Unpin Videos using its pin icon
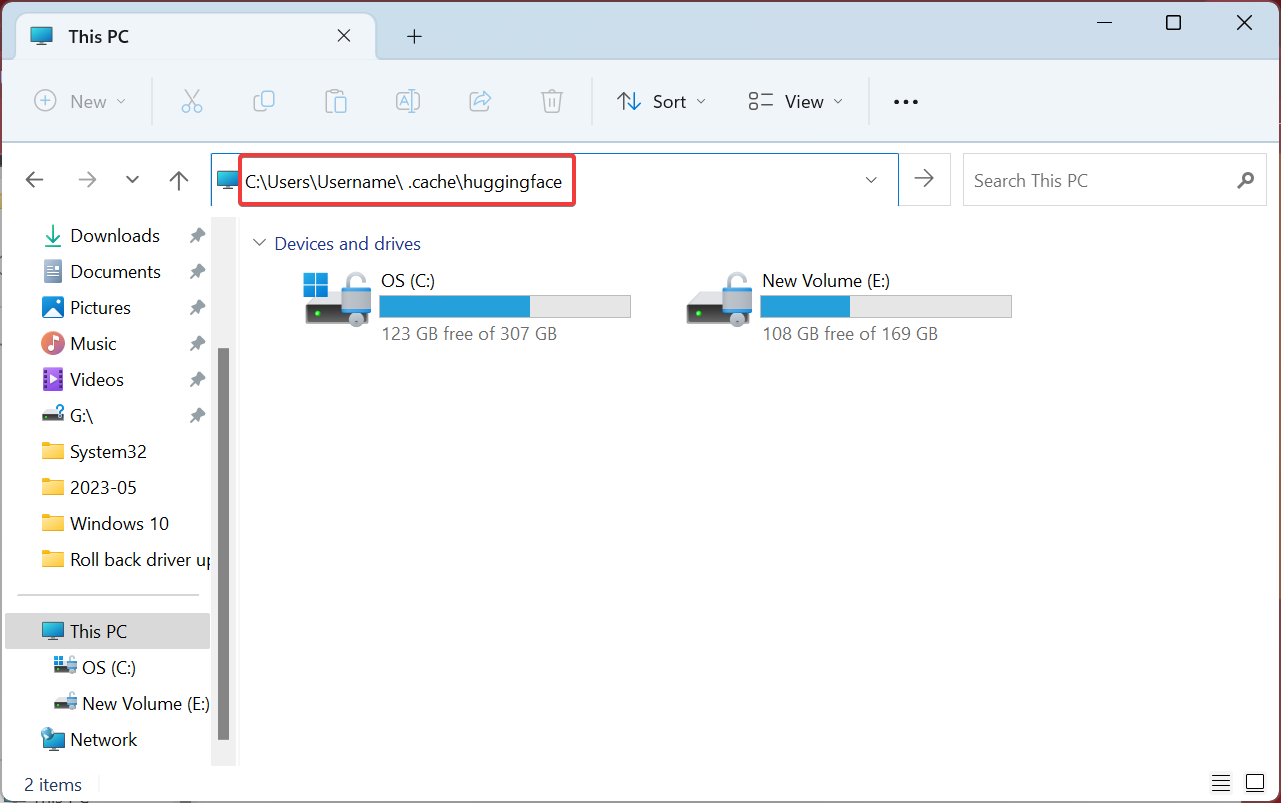The width and height of the screenshot is (1281, 803). 197,380
